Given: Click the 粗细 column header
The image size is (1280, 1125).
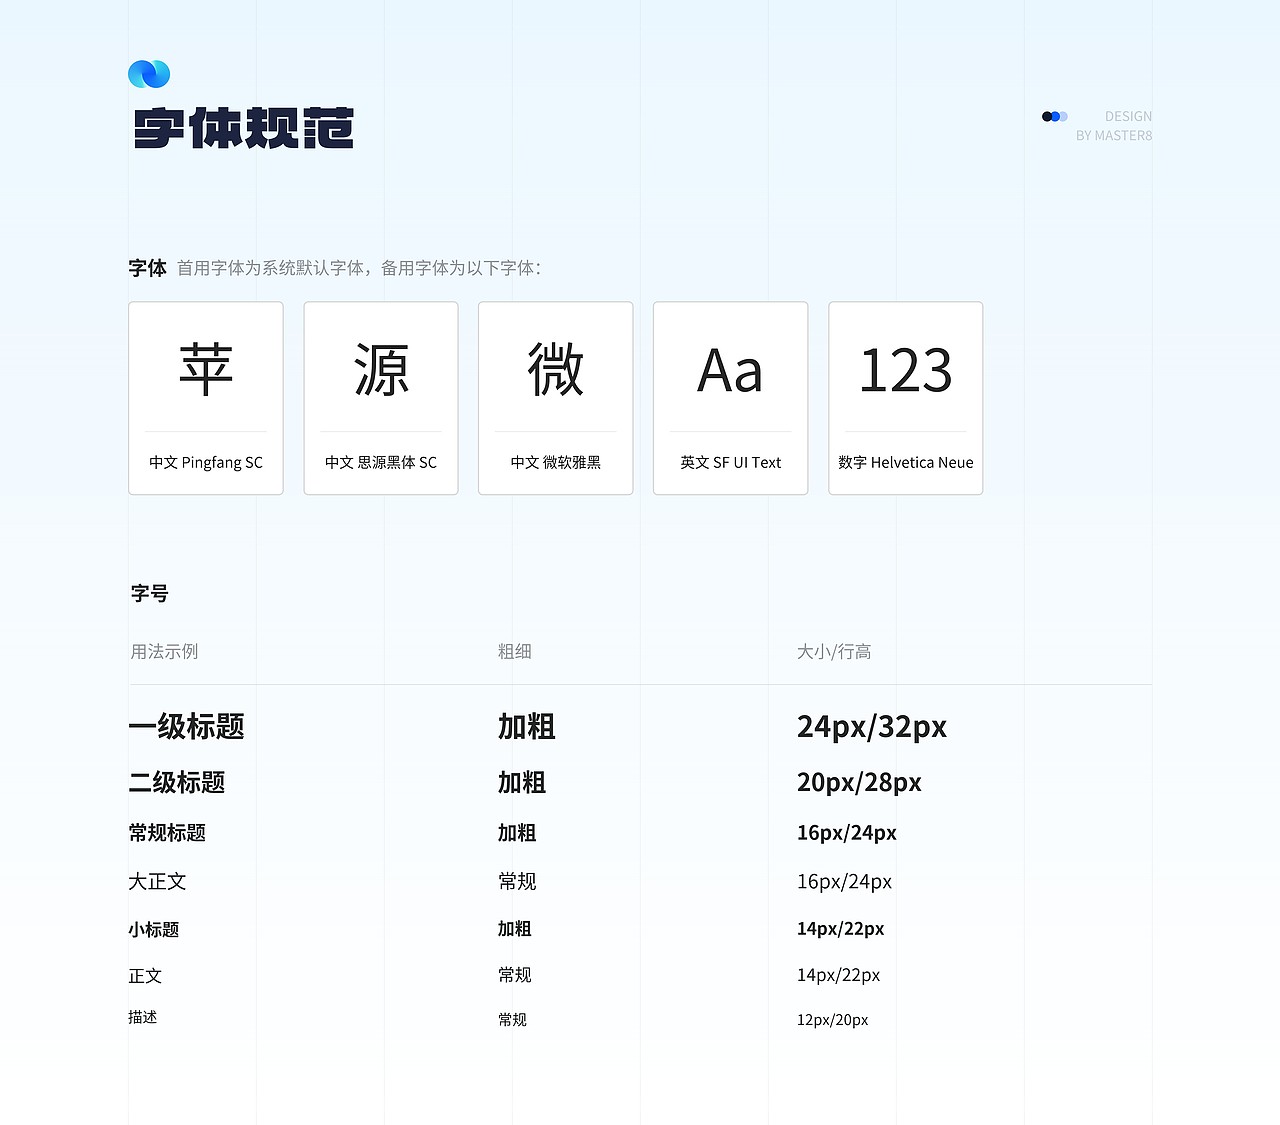Looking at the screenshot, I should tap(515, 652).
